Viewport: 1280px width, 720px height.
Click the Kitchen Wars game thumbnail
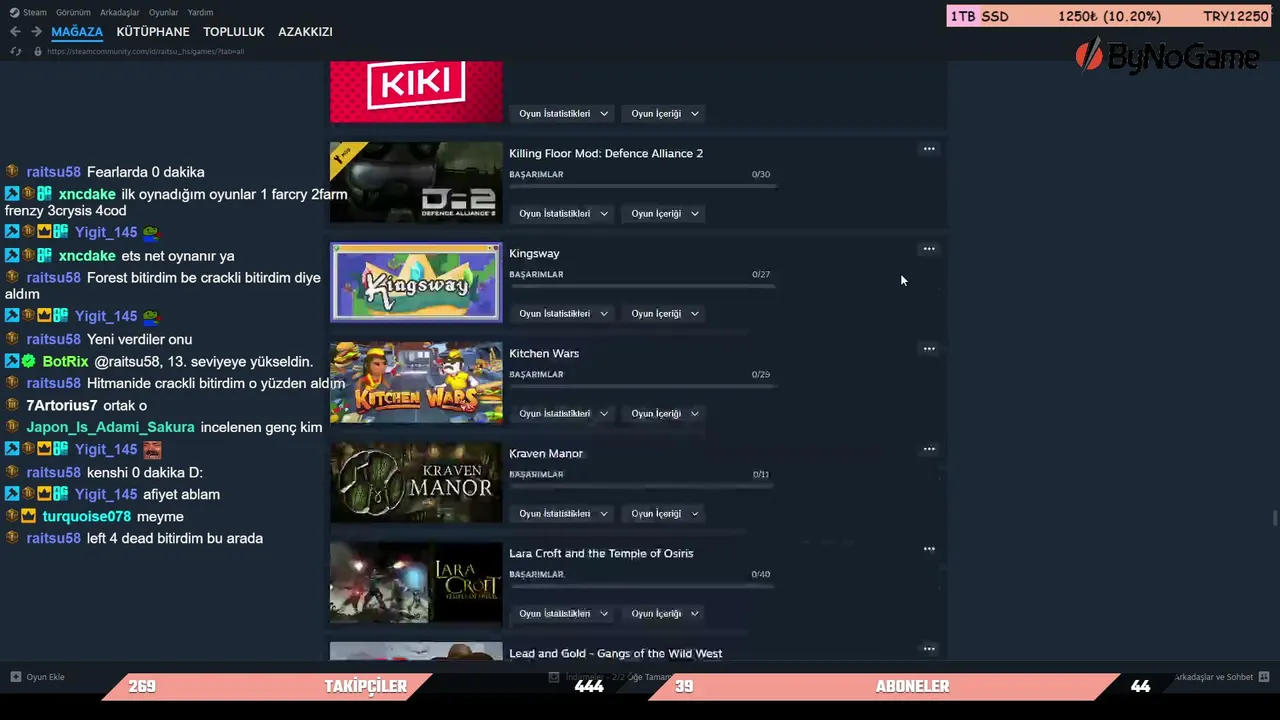tap(416, 382)
